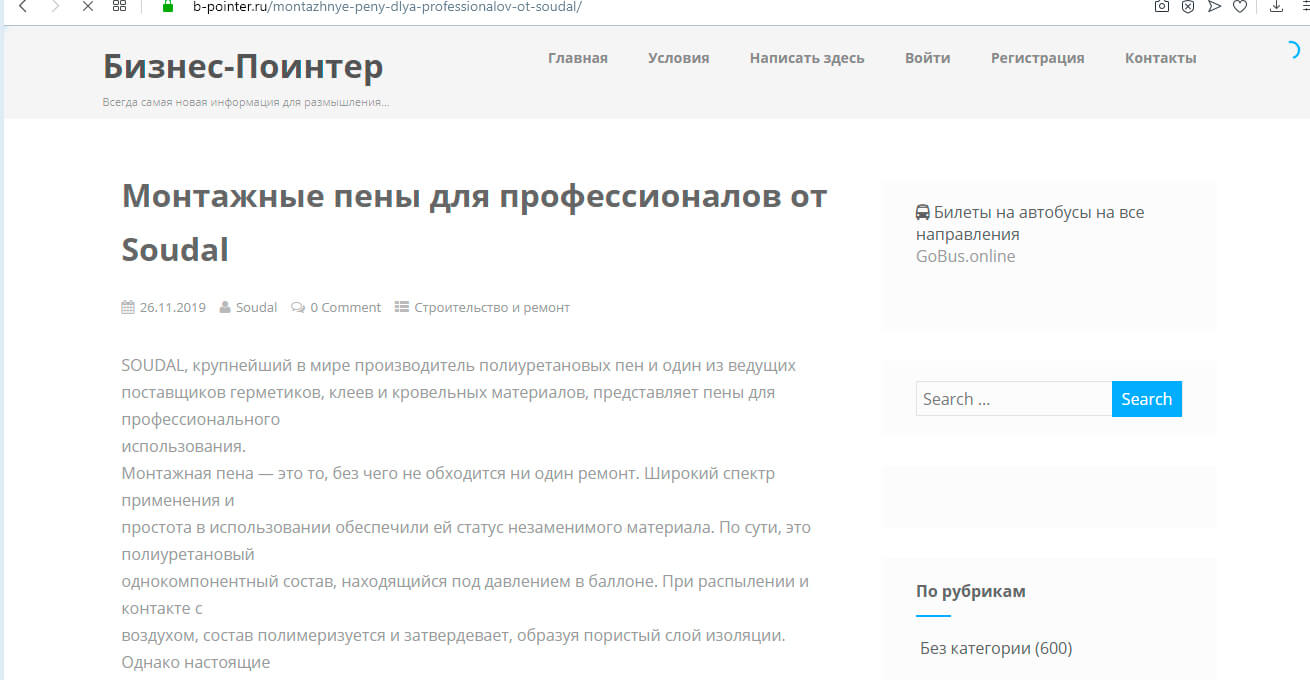Open the Без категории (600) category
1310x680 pixels.
[996, 648]
